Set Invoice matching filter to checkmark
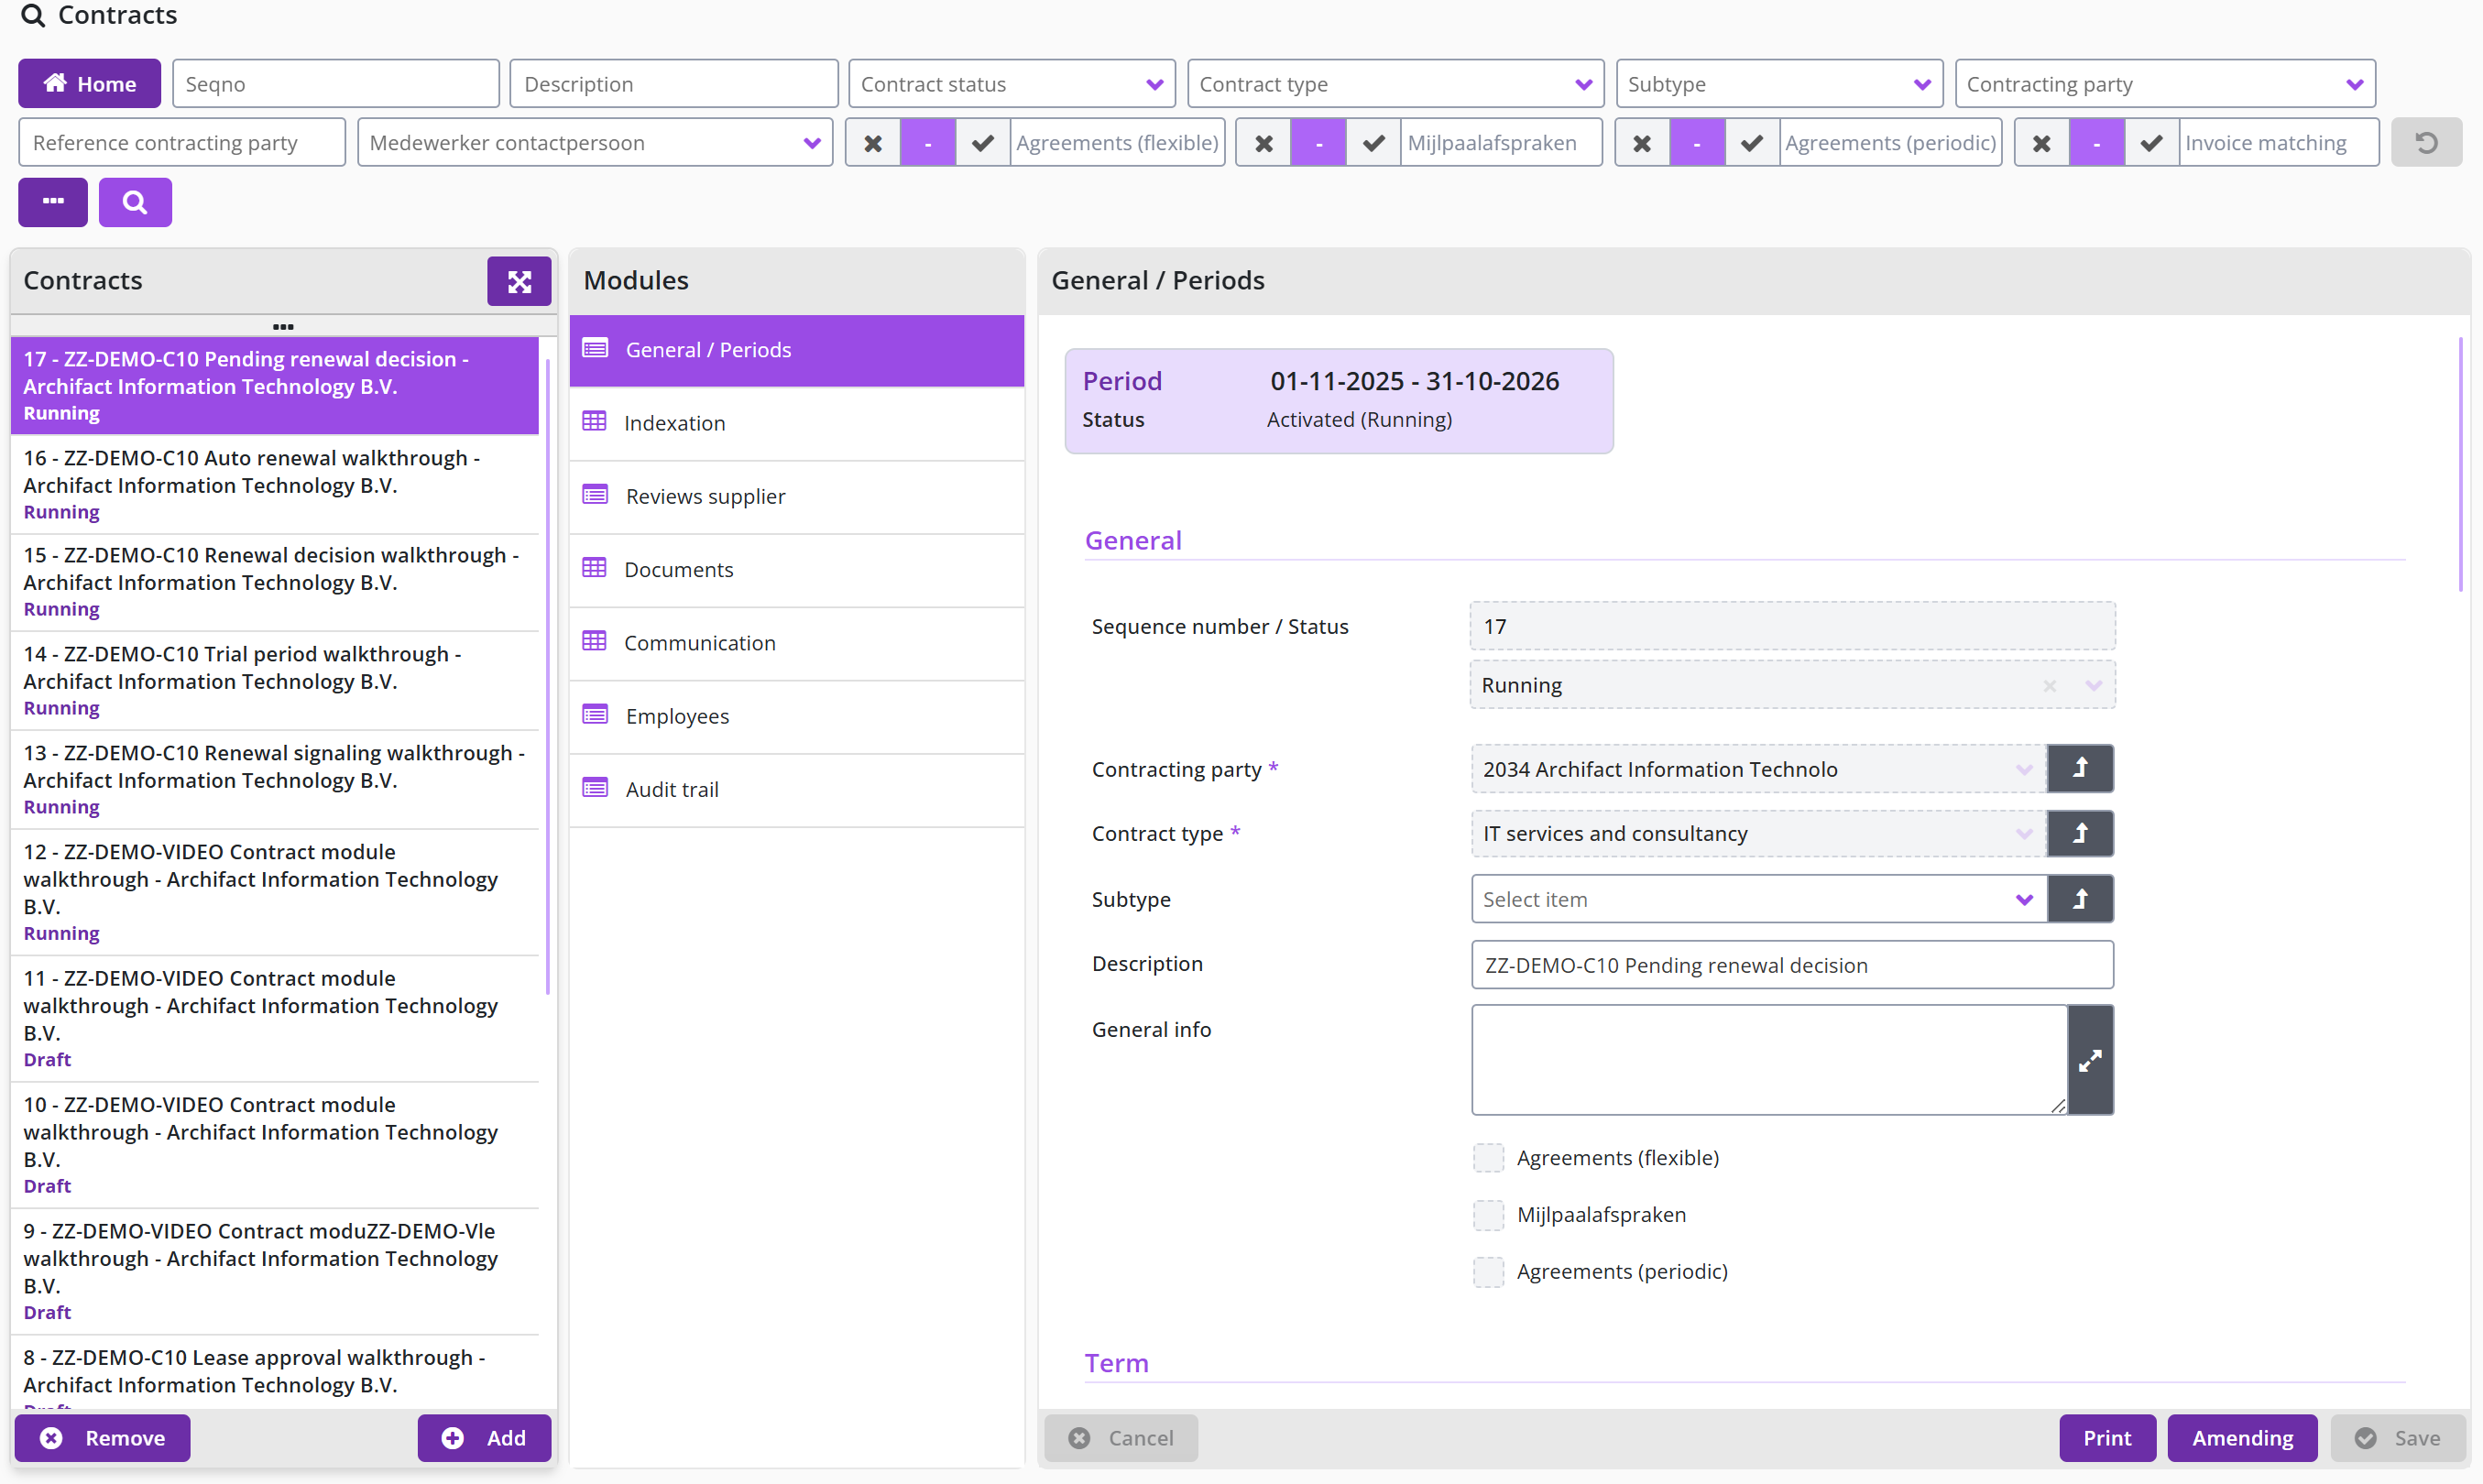Image resolution: width=2483 pixels, height=1484 pixels. (x=2151, y=143)
